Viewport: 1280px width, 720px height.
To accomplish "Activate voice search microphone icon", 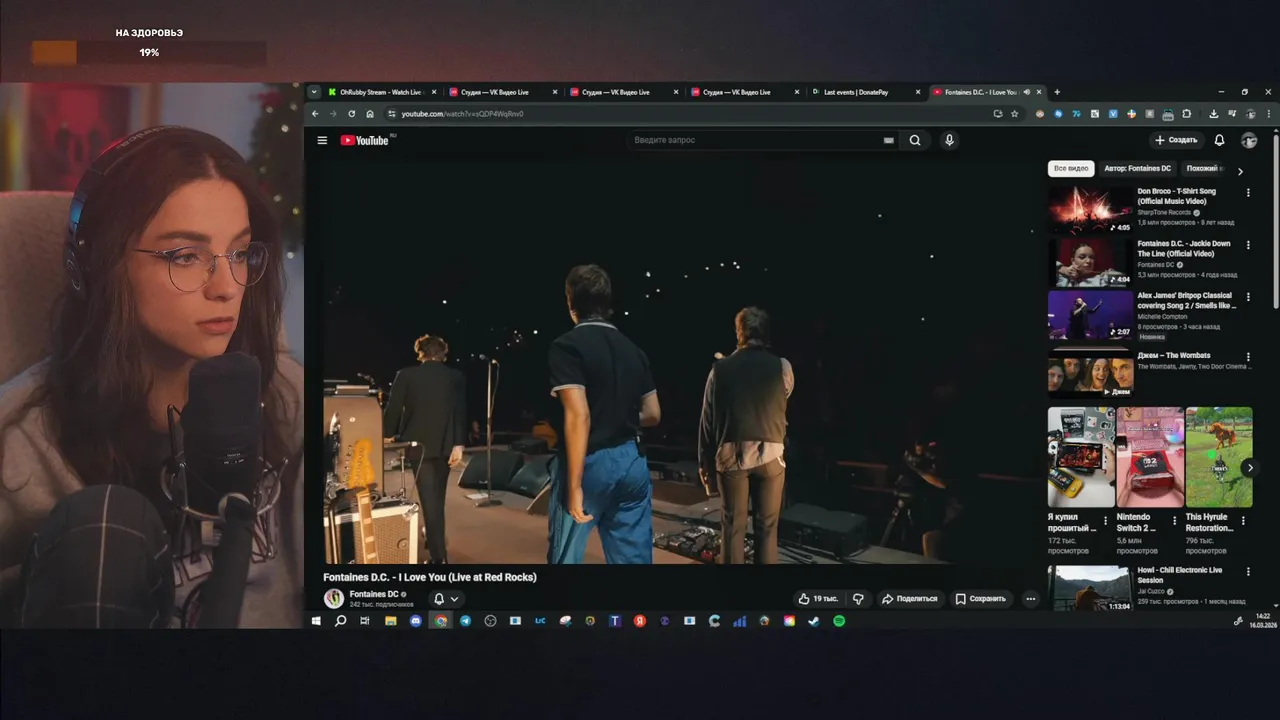I will (949, 140).
